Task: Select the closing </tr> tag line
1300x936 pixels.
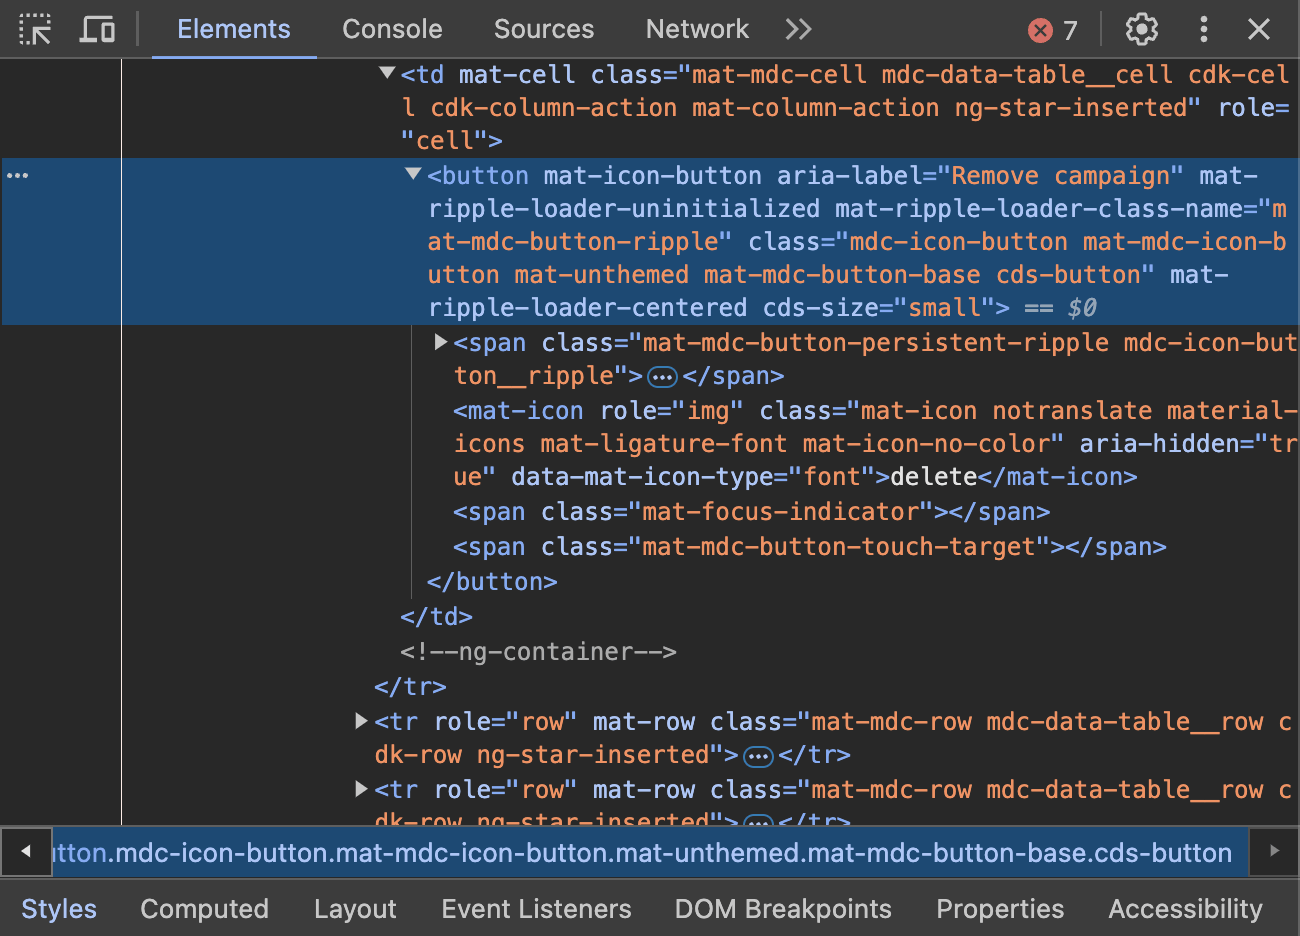Action: coord(410,687)
